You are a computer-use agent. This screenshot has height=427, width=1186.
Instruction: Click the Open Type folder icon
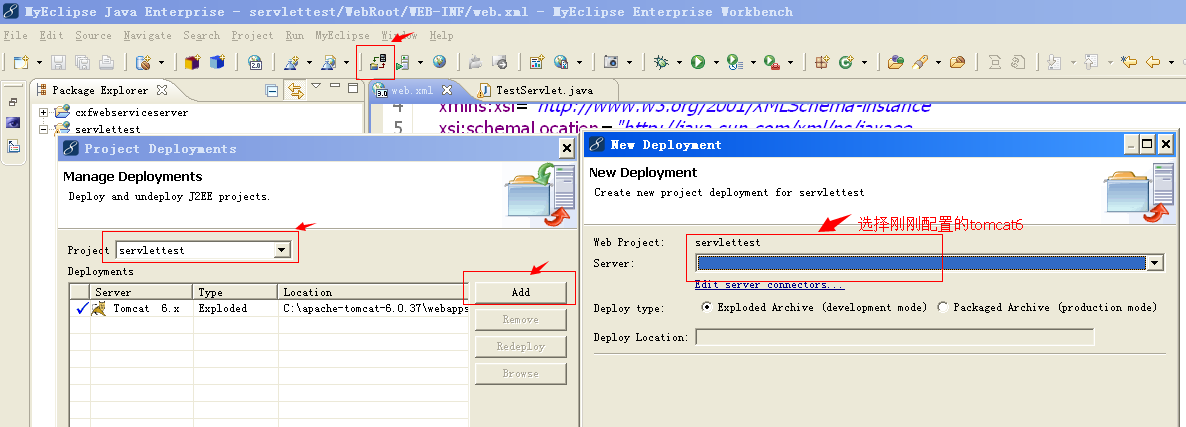click(896, 63)
